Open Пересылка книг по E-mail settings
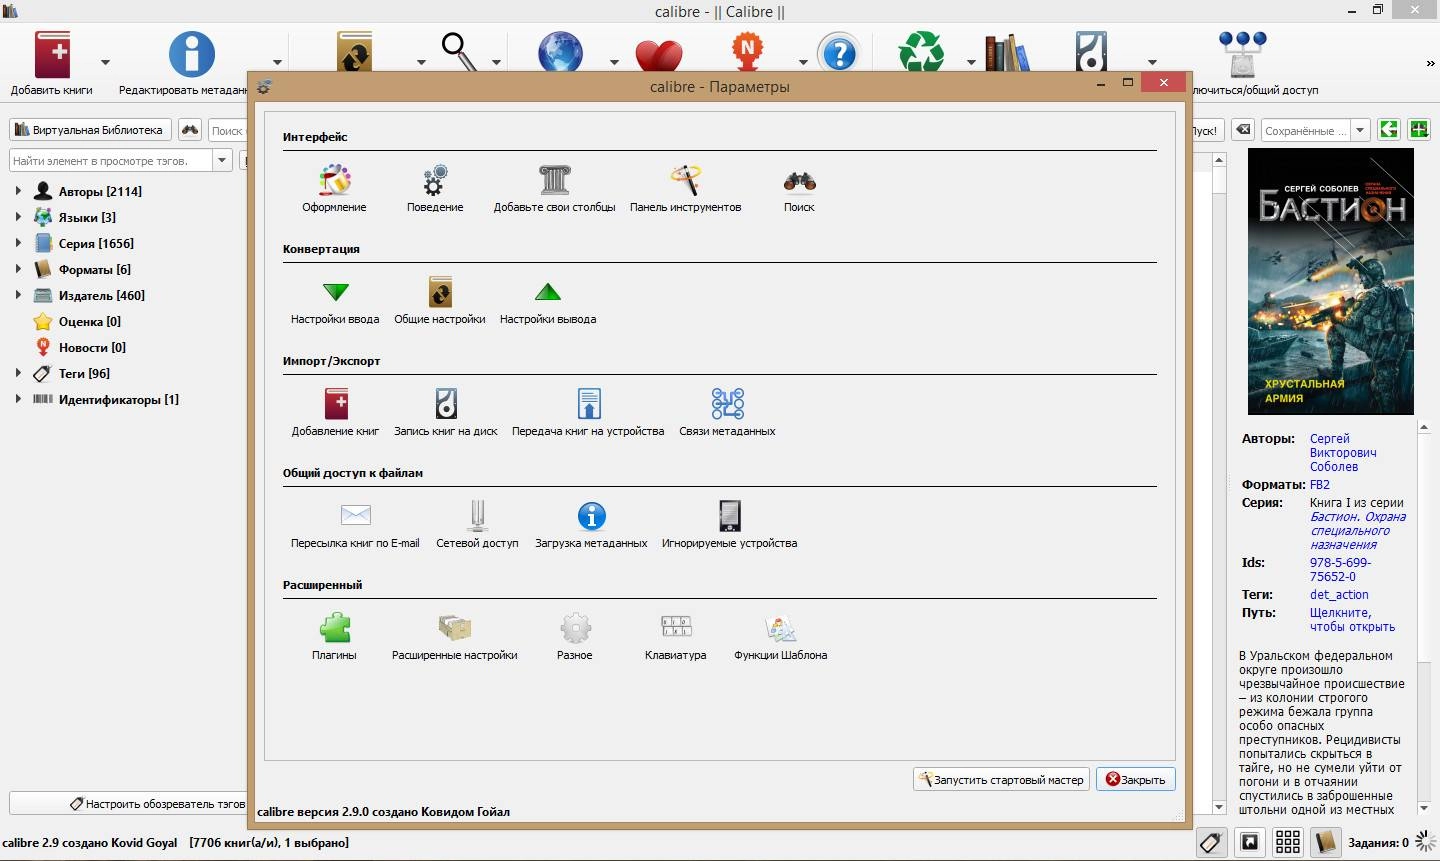1440x861 pixels. 355,525
